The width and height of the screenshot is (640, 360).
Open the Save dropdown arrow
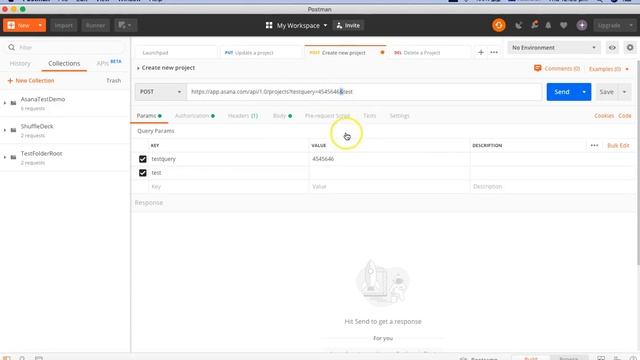624,92
